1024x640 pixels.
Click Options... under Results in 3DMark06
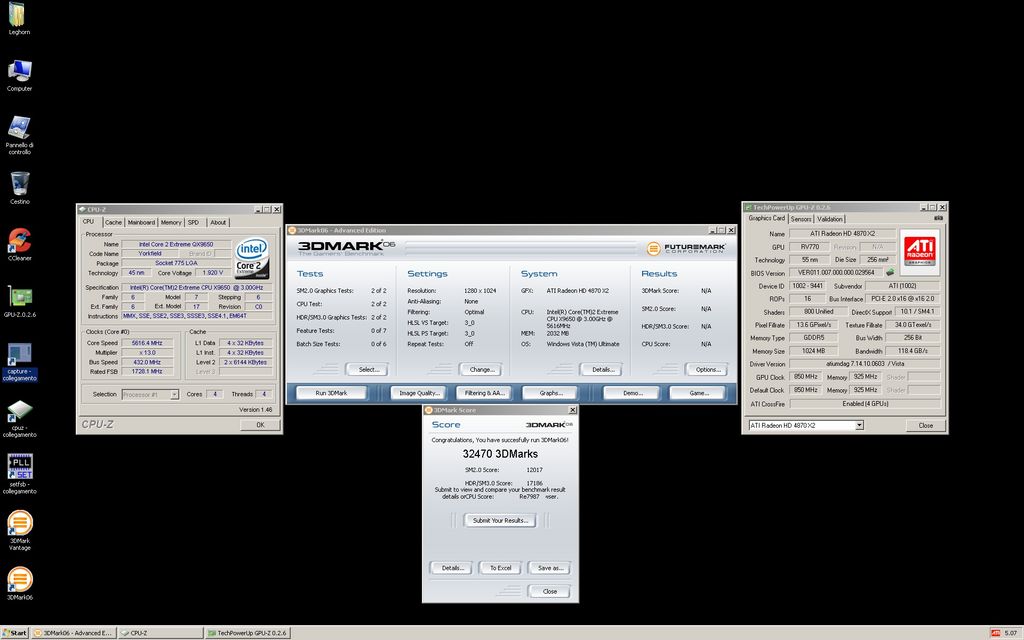click(707, 370)
